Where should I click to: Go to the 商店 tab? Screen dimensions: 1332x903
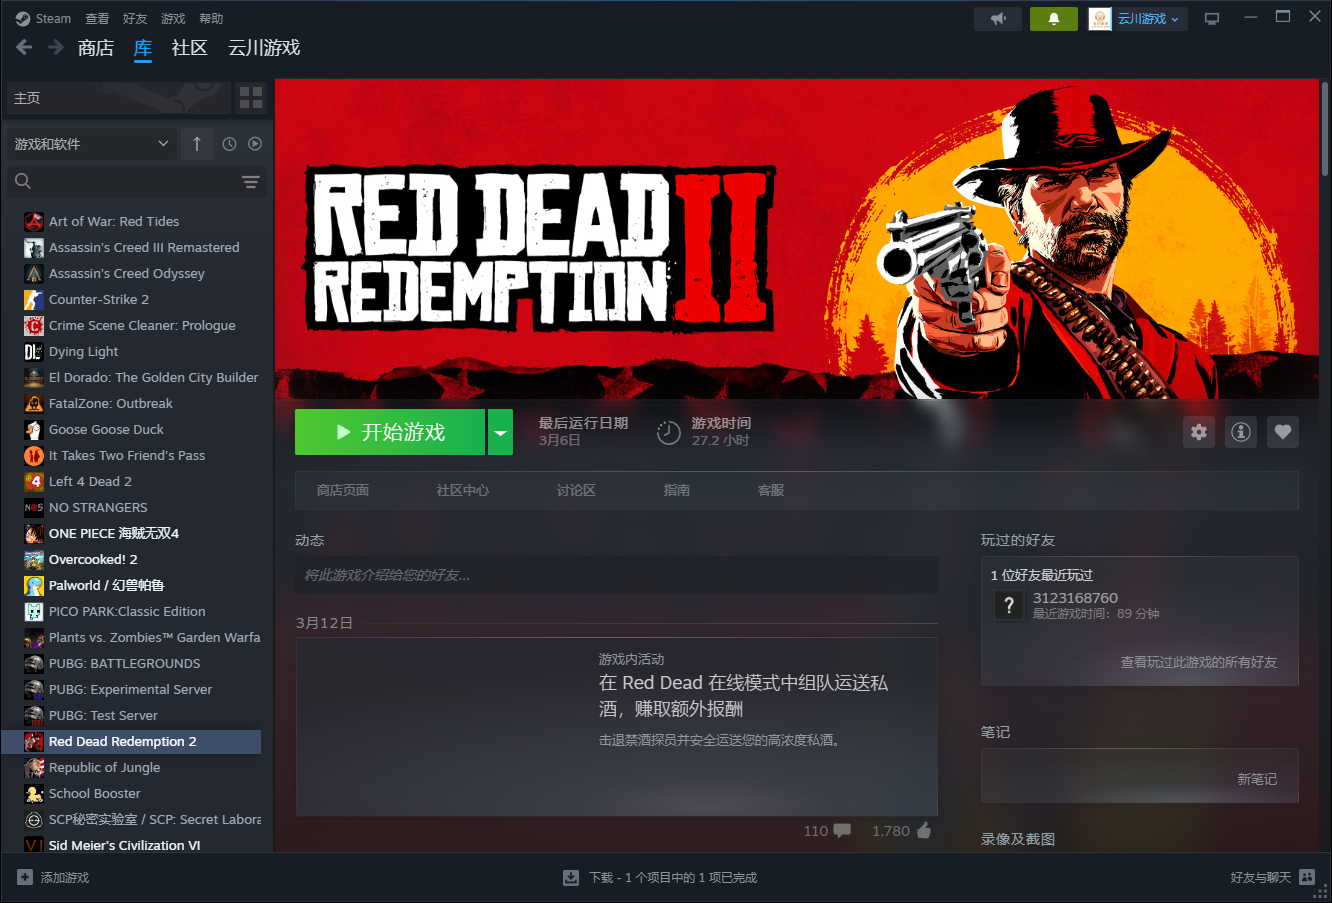pyautogui.click(x=96, y=47)
